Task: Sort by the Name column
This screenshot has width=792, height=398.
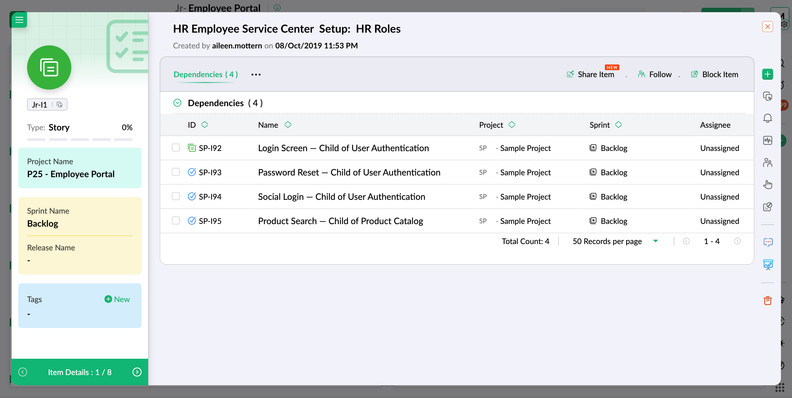Action: point(287,125)
